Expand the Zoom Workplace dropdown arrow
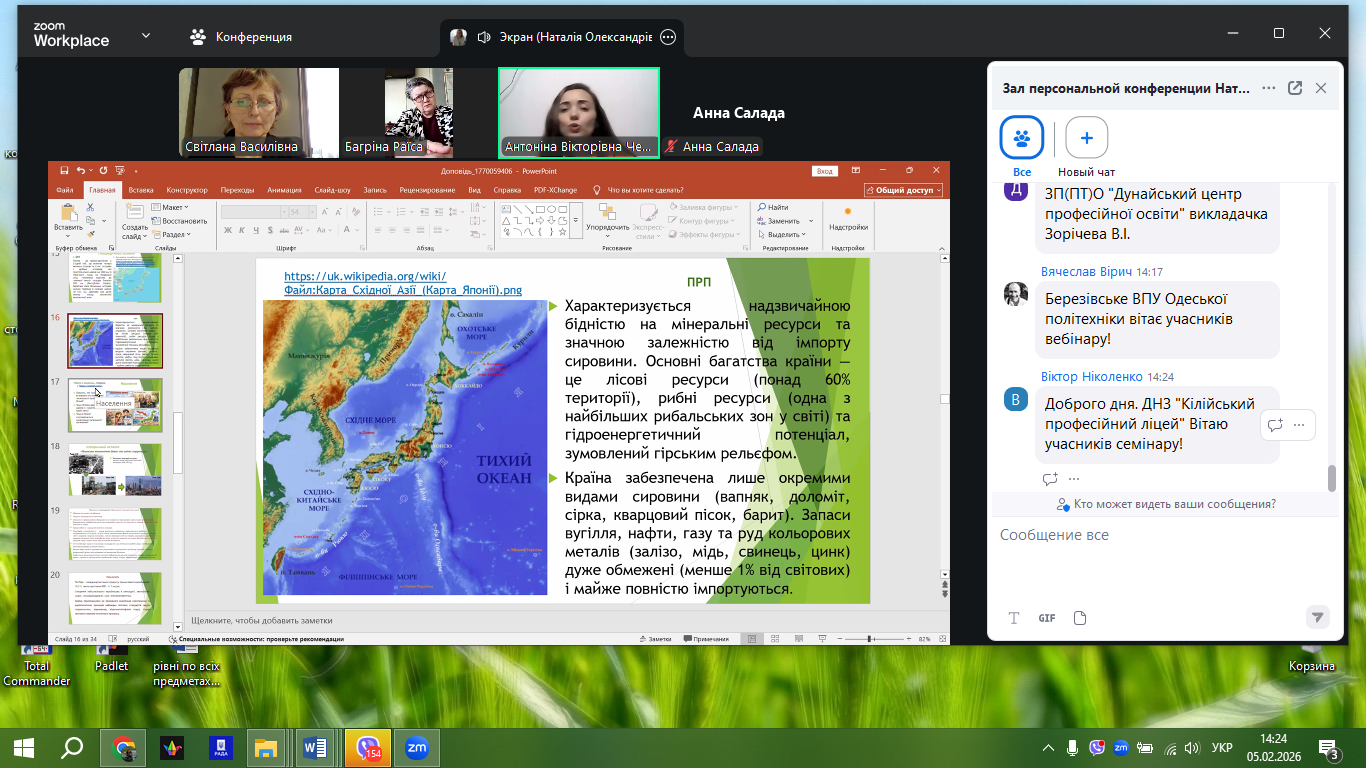Screen dimensions: 1366x768 pyautogui.click(x=146, y=36)
